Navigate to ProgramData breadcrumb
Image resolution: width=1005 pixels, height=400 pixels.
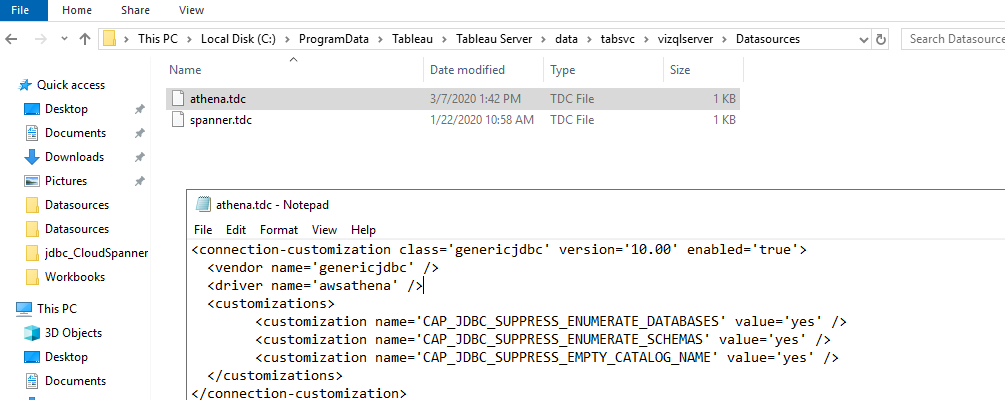pyautogui.click(x=334, y=39)
